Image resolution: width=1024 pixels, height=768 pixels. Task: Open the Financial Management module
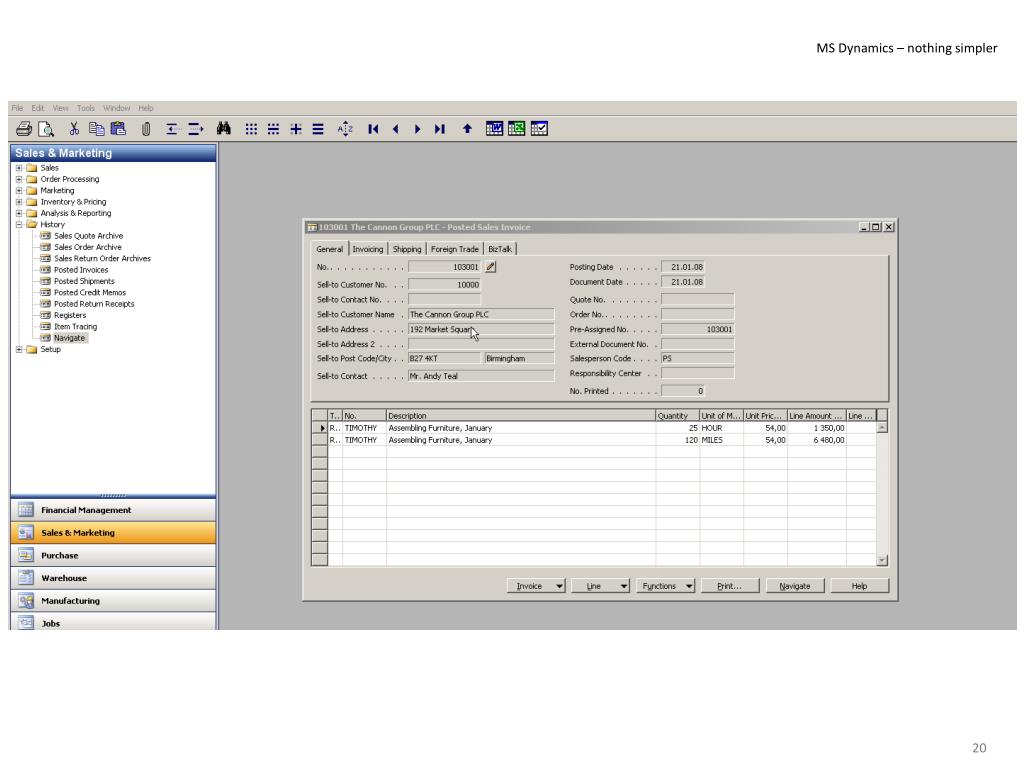point(113,510)
